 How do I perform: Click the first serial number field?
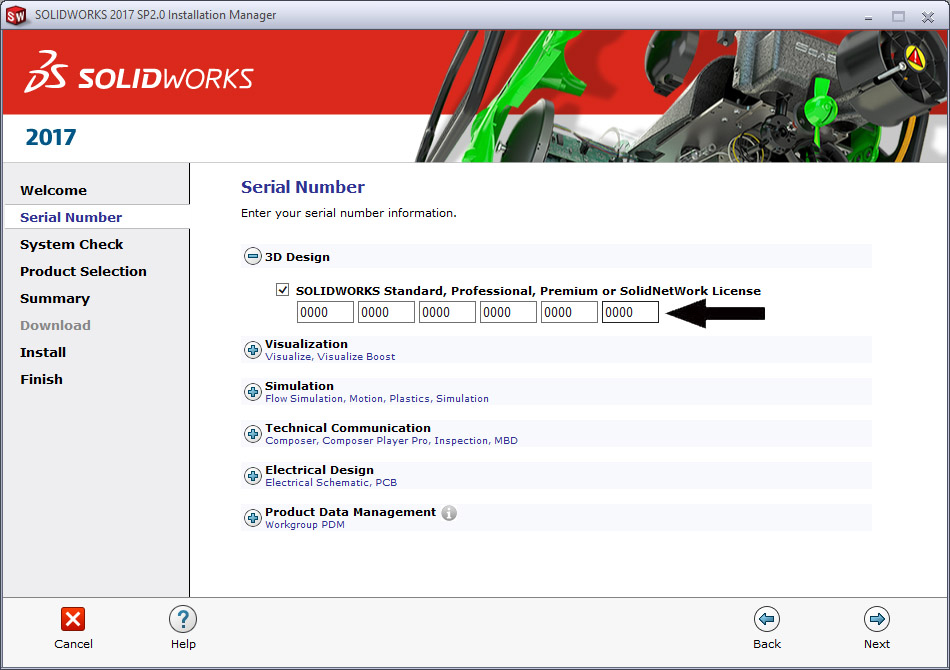(x=325, y=312)
